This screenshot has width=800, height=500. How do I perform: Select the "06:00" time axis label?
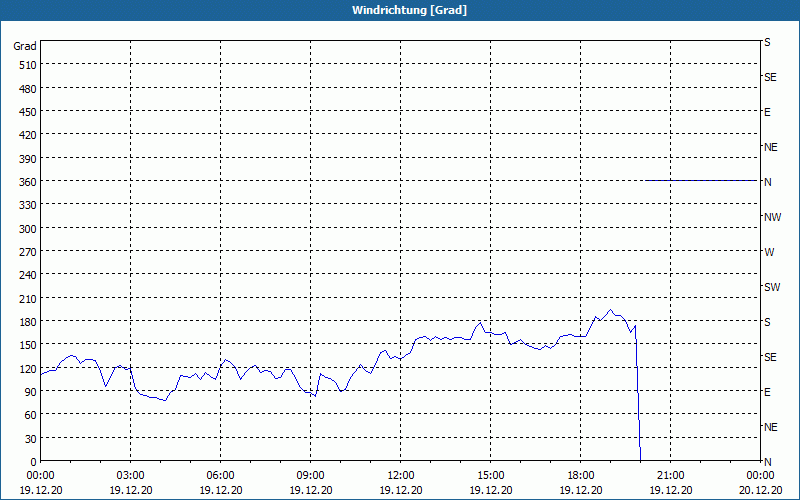point(220,476)
